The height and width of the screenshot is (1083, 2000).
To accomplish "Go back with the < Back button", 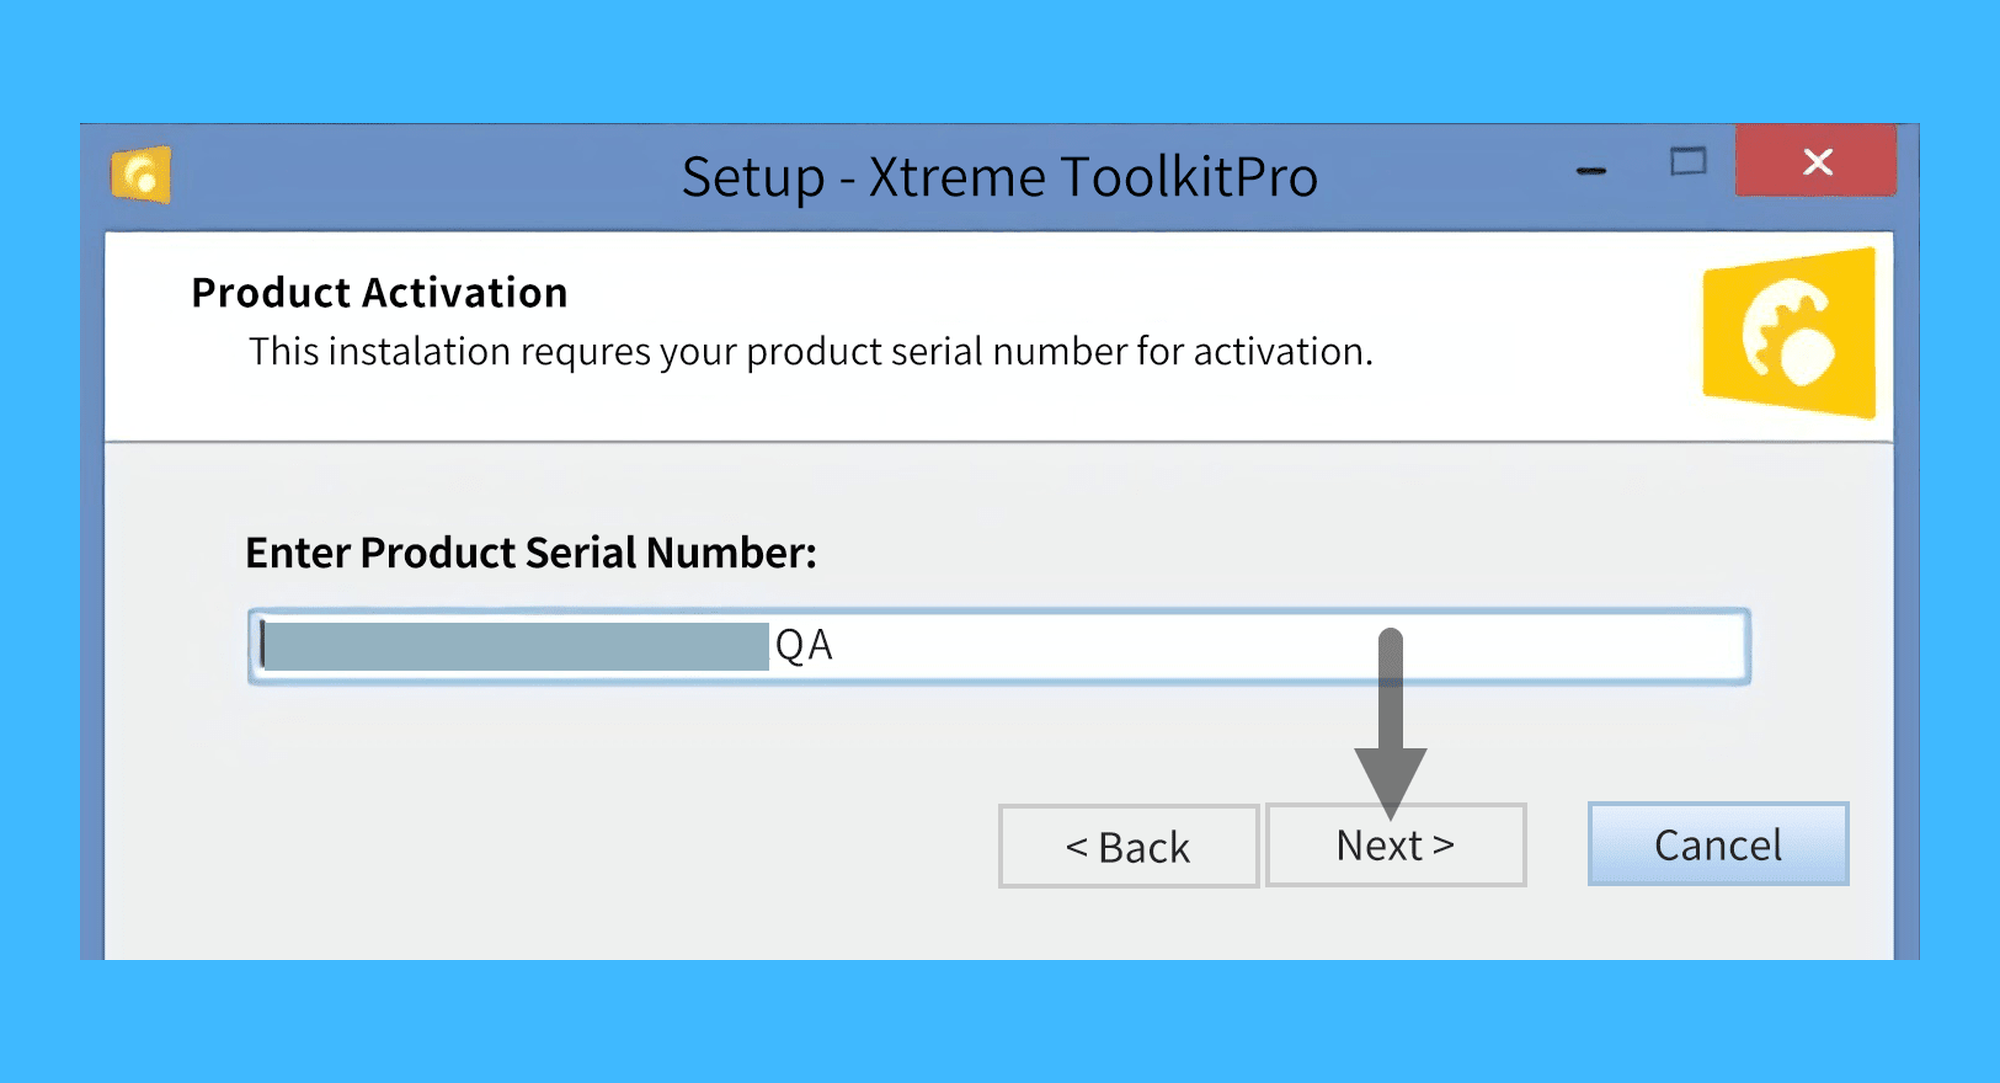I will click(1128, 847).
